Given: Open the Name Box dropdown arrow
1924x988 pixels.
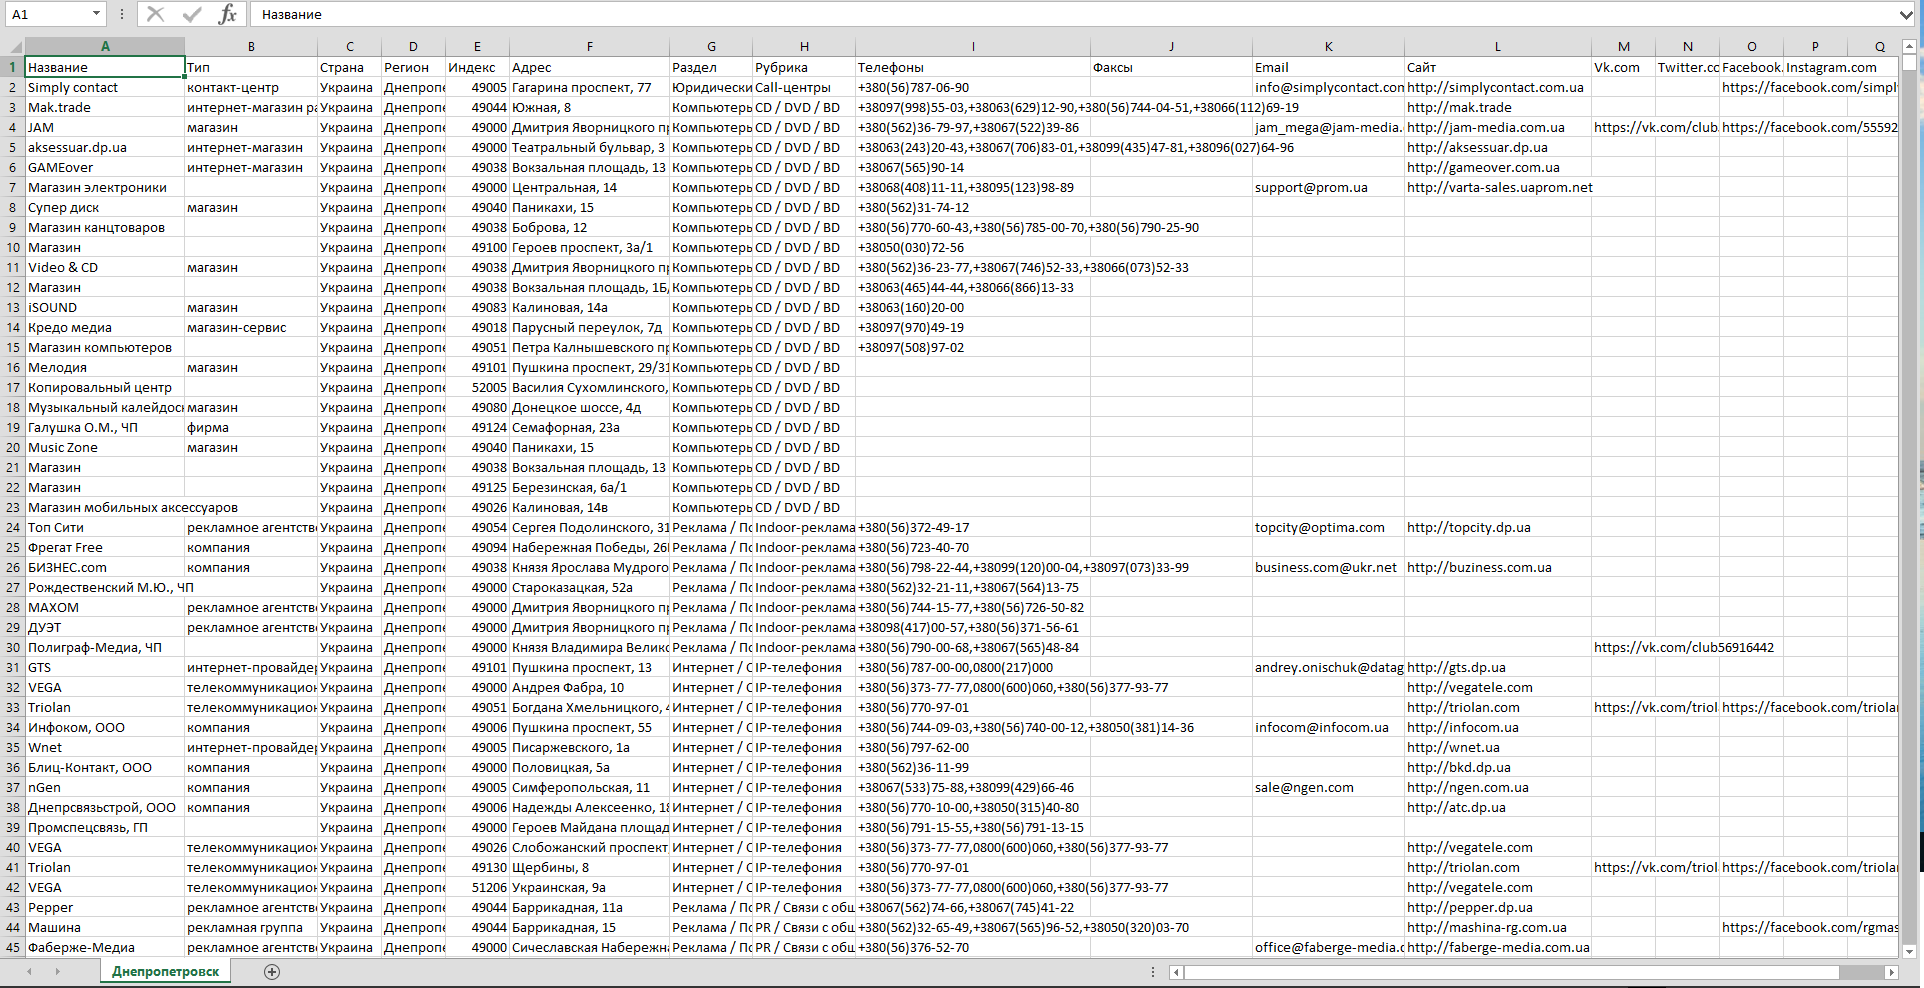Looking at the screenshot, I should click(96, 14).
